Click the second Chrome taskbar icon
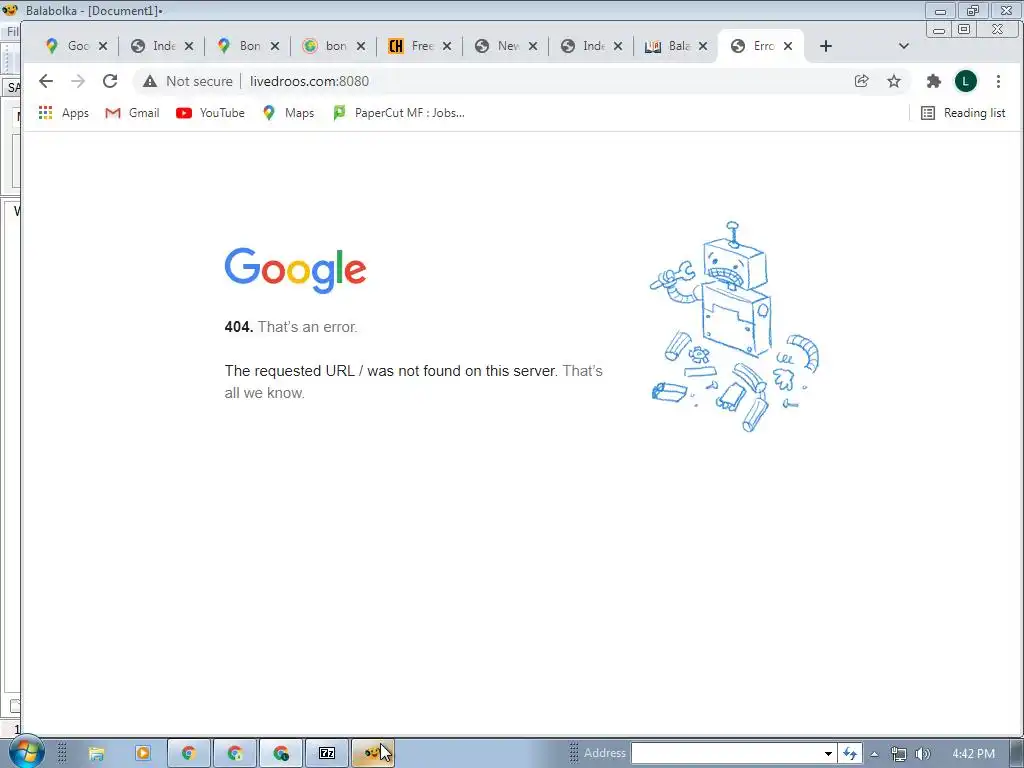 click(235, 754)
